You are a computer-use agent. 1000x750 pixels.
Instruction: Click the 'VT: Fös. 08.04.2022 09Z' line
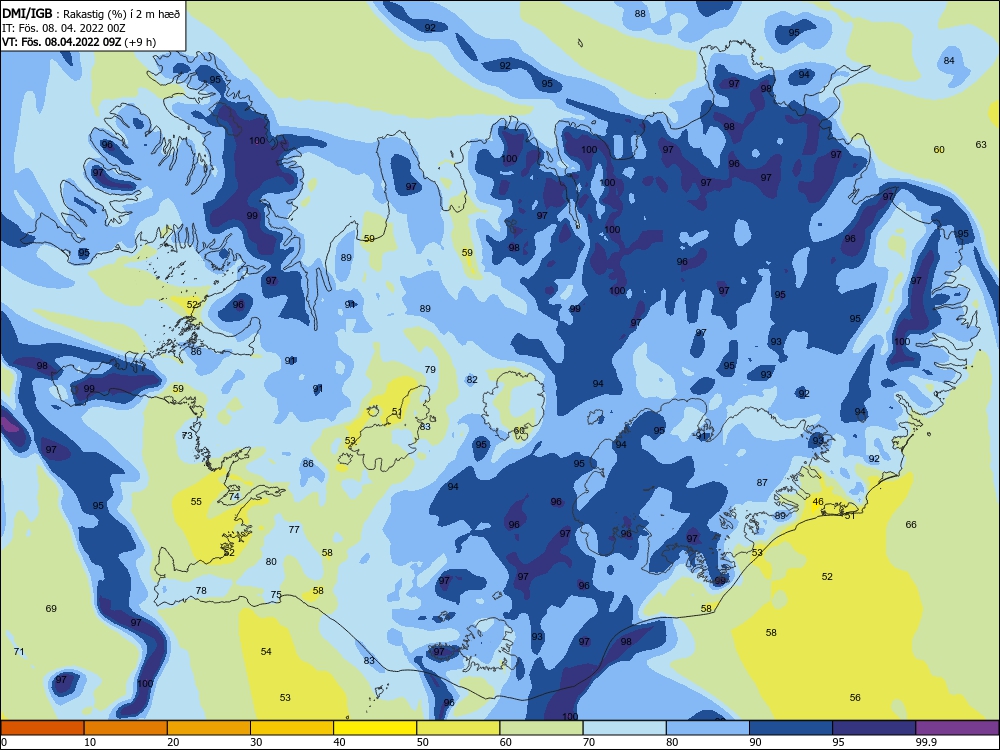point(64,42)
